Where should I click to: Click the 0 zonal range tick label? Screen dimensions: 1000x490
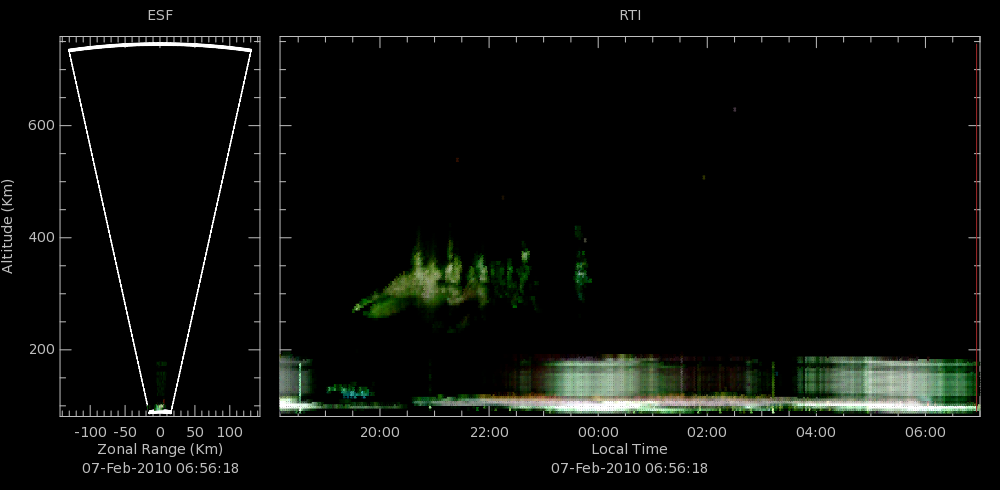click(x=160, y=433)
